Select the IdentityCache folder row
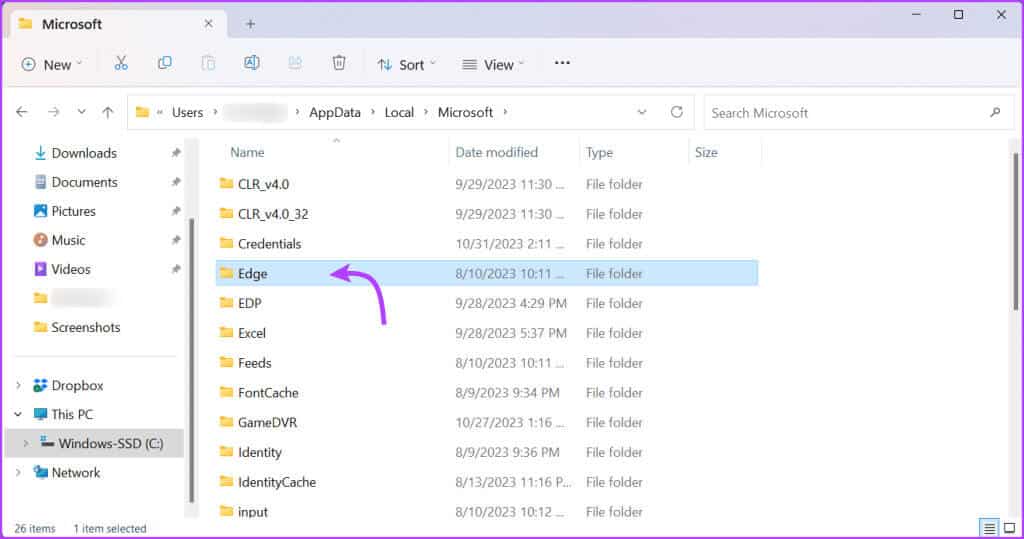Image resolution: width=1024 pixels, height=539 pixels. (487, 482)
